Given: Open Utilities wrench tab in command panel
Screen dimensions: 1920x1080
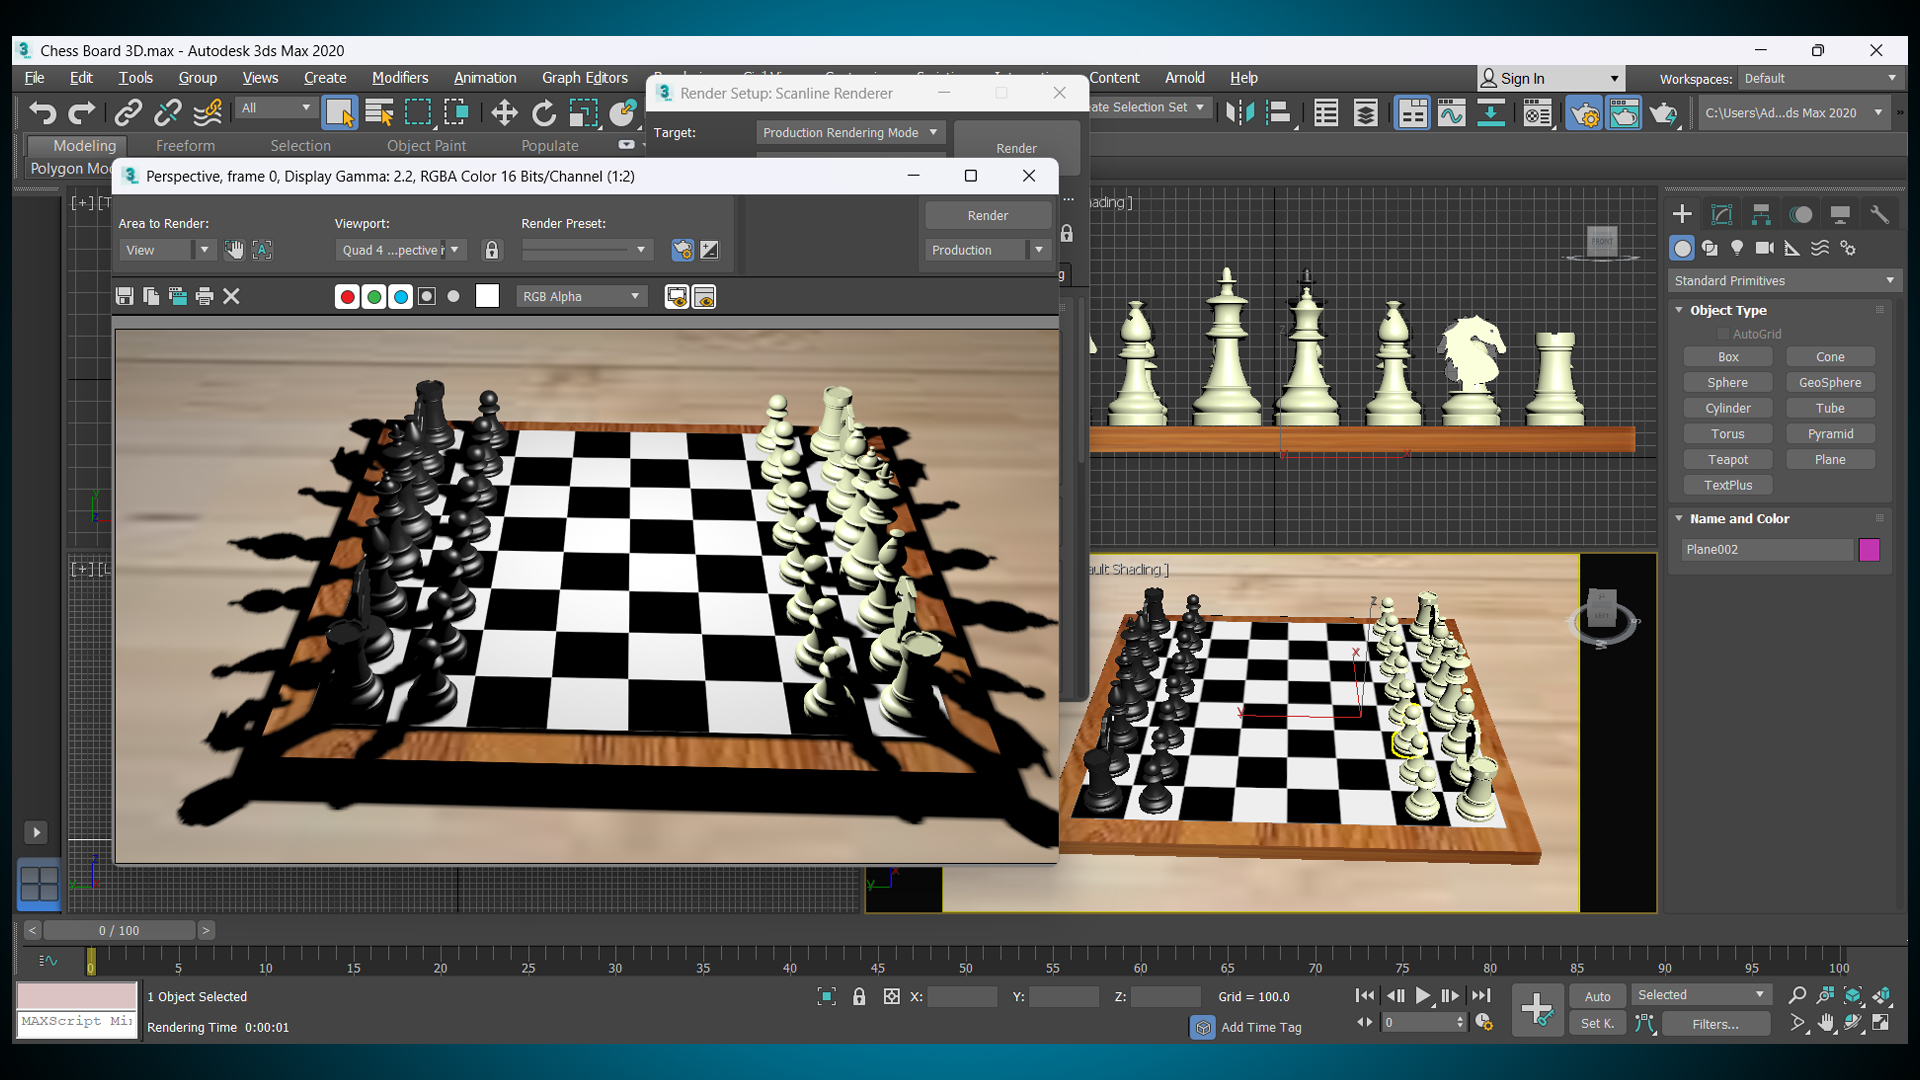Looking at the screenshot, I should point(1879,214).
